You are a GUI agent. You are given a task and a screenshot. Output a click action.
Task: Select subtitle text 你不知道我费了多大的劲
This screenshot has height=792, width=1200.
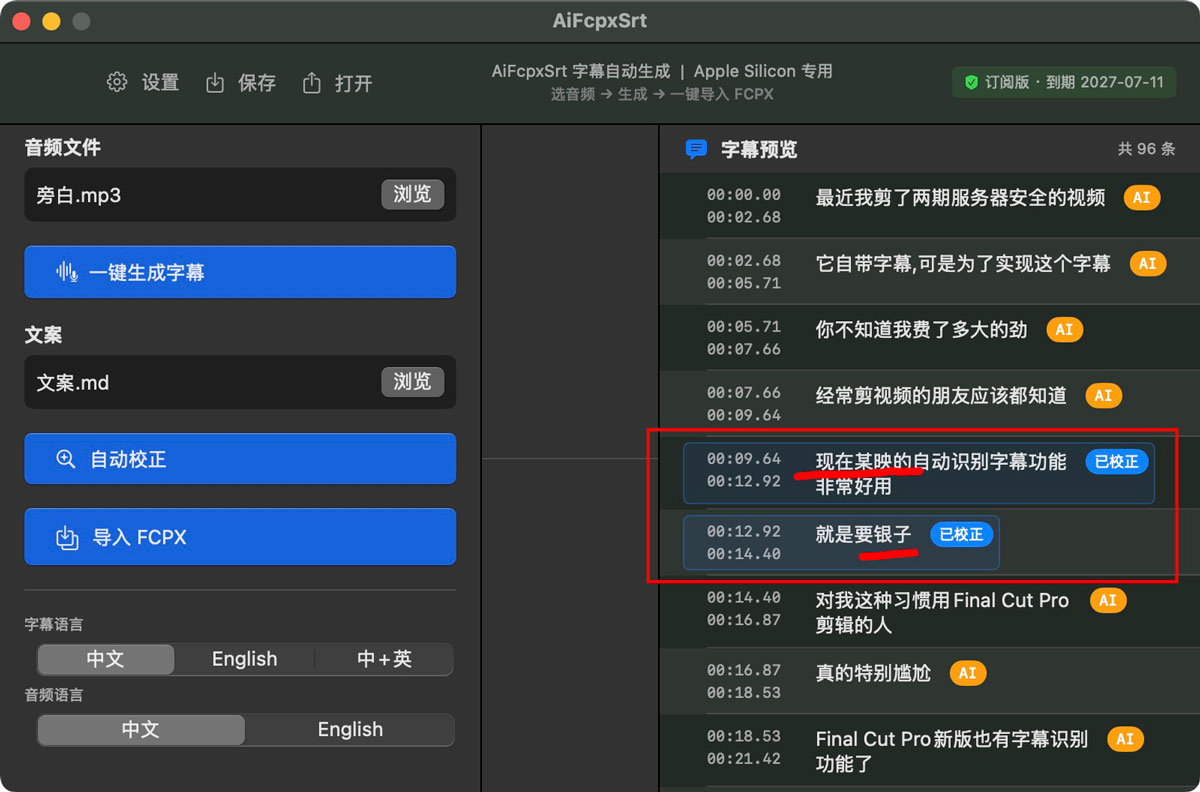[921, 329]
